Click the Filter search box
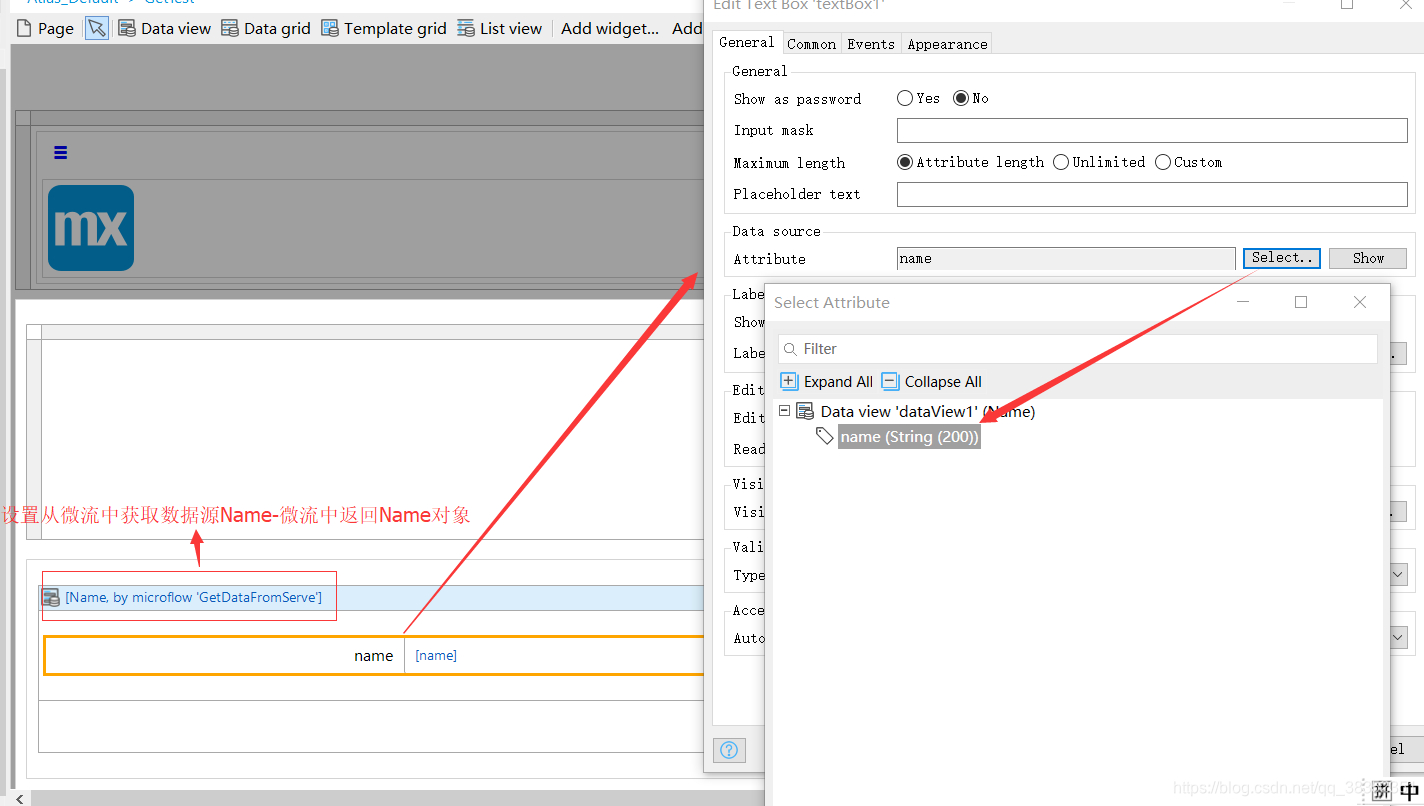The height and width of the screenshot is (806, 1424). point(1078,349)
